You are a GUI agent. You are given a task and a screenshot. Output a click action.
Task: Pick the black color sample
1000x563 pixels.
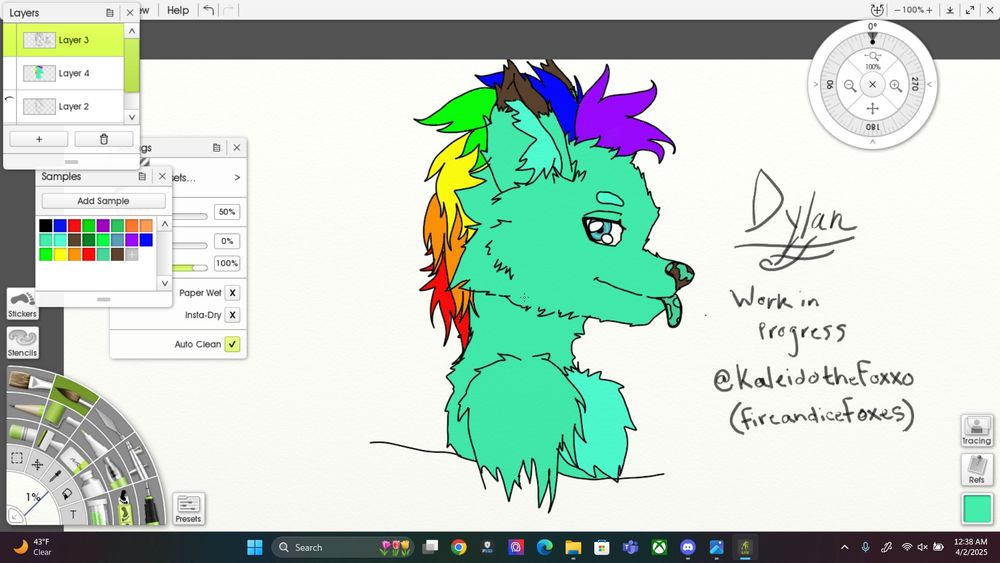pyautogui.click(x=45, y=225)
